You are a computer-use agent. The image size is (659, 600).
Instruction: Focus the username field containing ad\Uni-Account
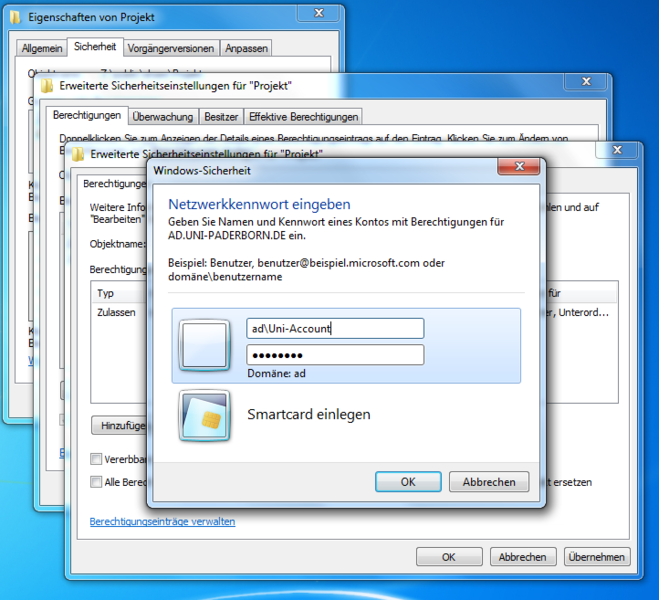pos(335,328)
